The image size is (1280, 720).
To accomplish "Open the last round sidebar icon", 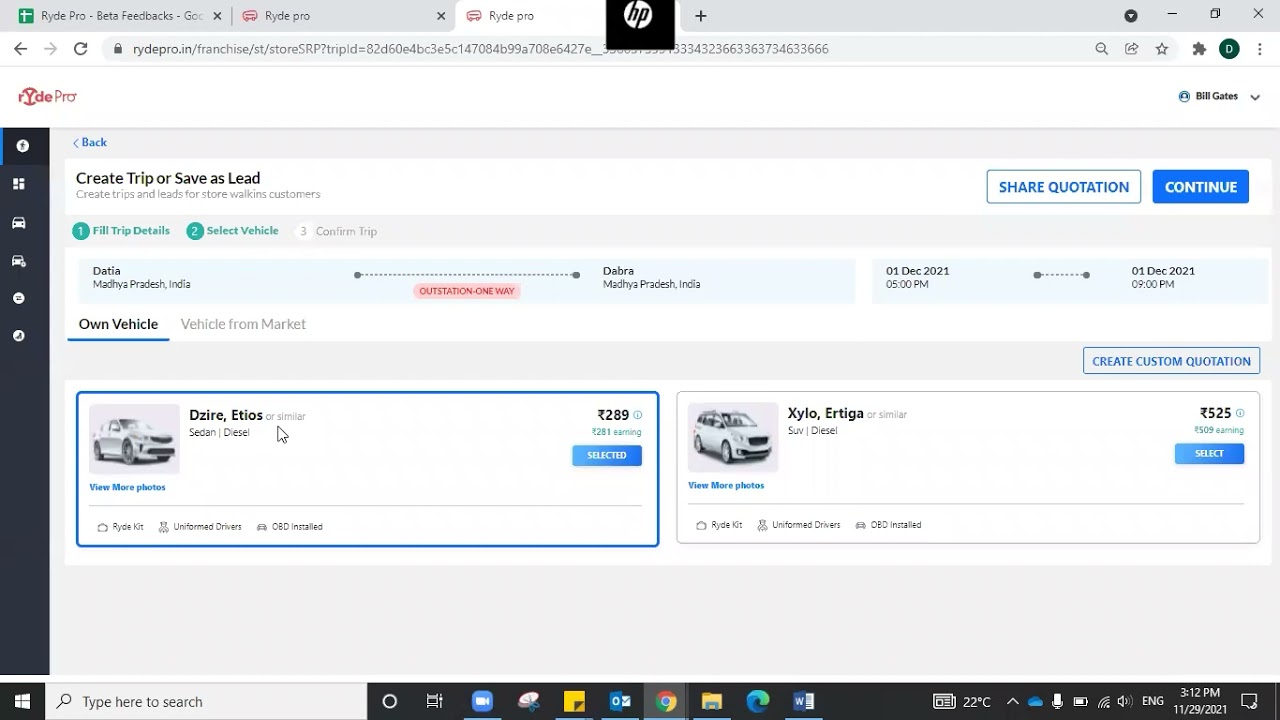I will point(18,336).
